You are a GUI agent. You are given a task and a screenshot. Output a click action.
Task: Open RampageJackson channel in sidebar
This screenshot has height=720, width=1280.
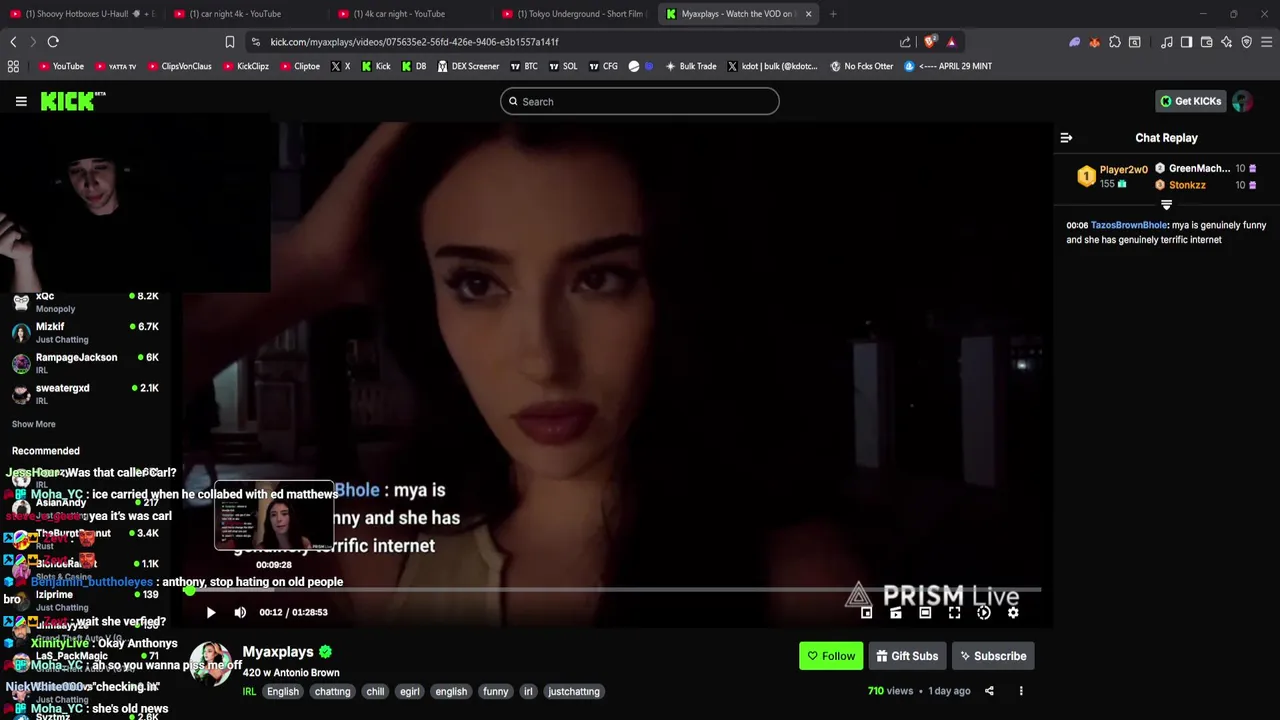pos(85,363)
